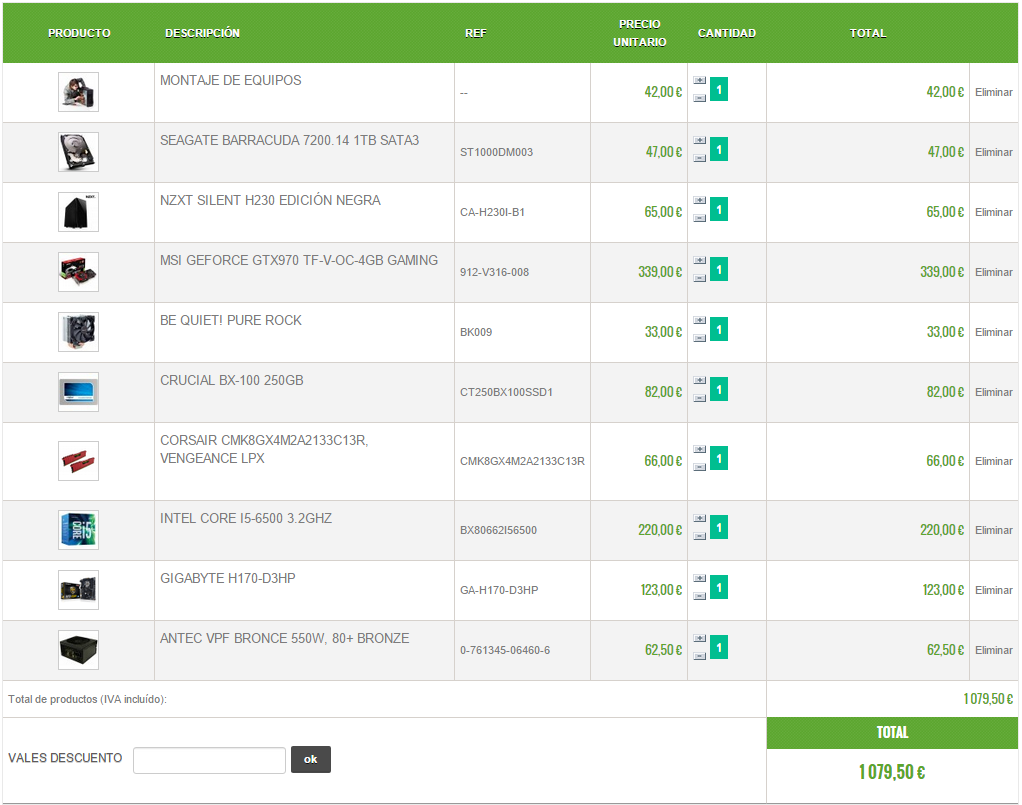Open MSI GTX970 graphics card thumbnail
This screenshot has width=1022, height=805.
(x=78, y=272)
